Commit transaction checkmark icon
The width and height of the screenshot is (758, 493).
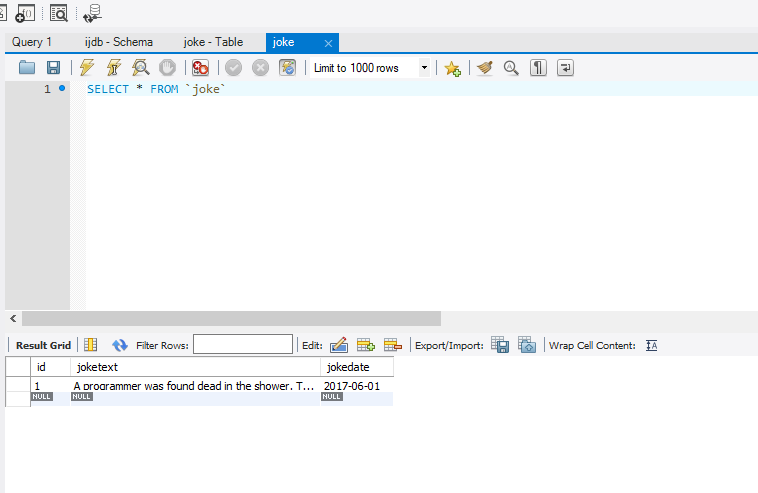tap(233, 68)
